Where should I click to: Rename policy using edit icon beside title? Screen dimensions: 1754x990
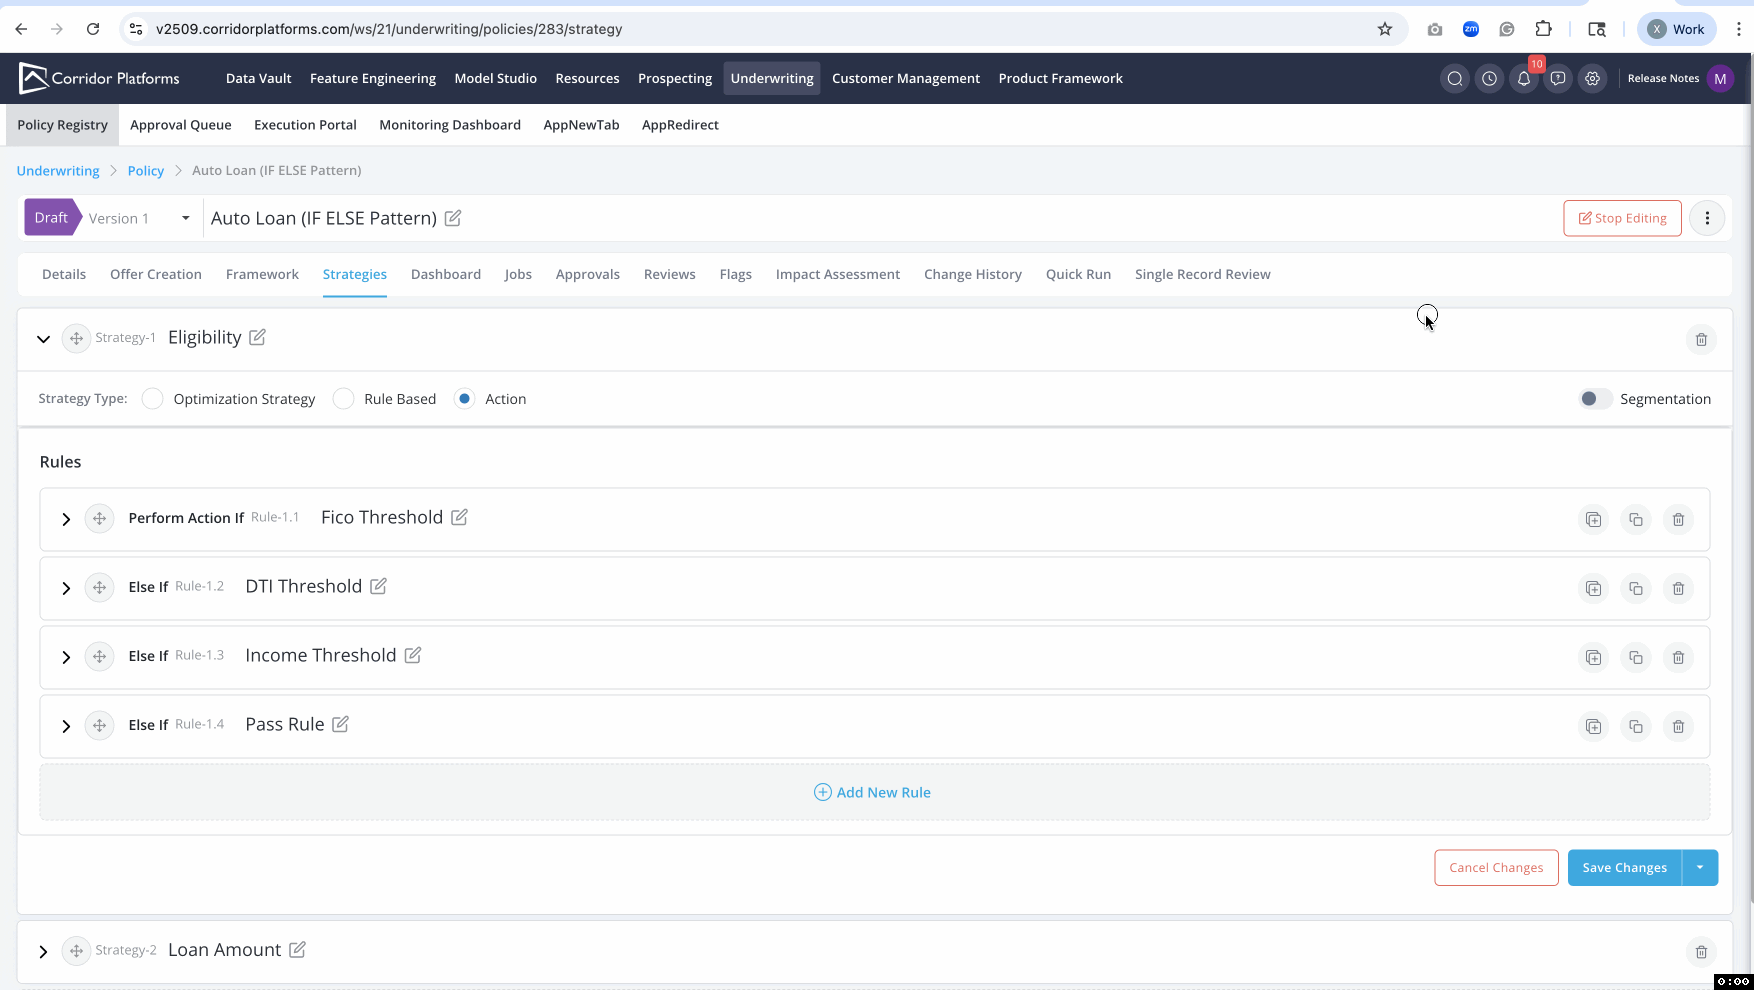453,218
